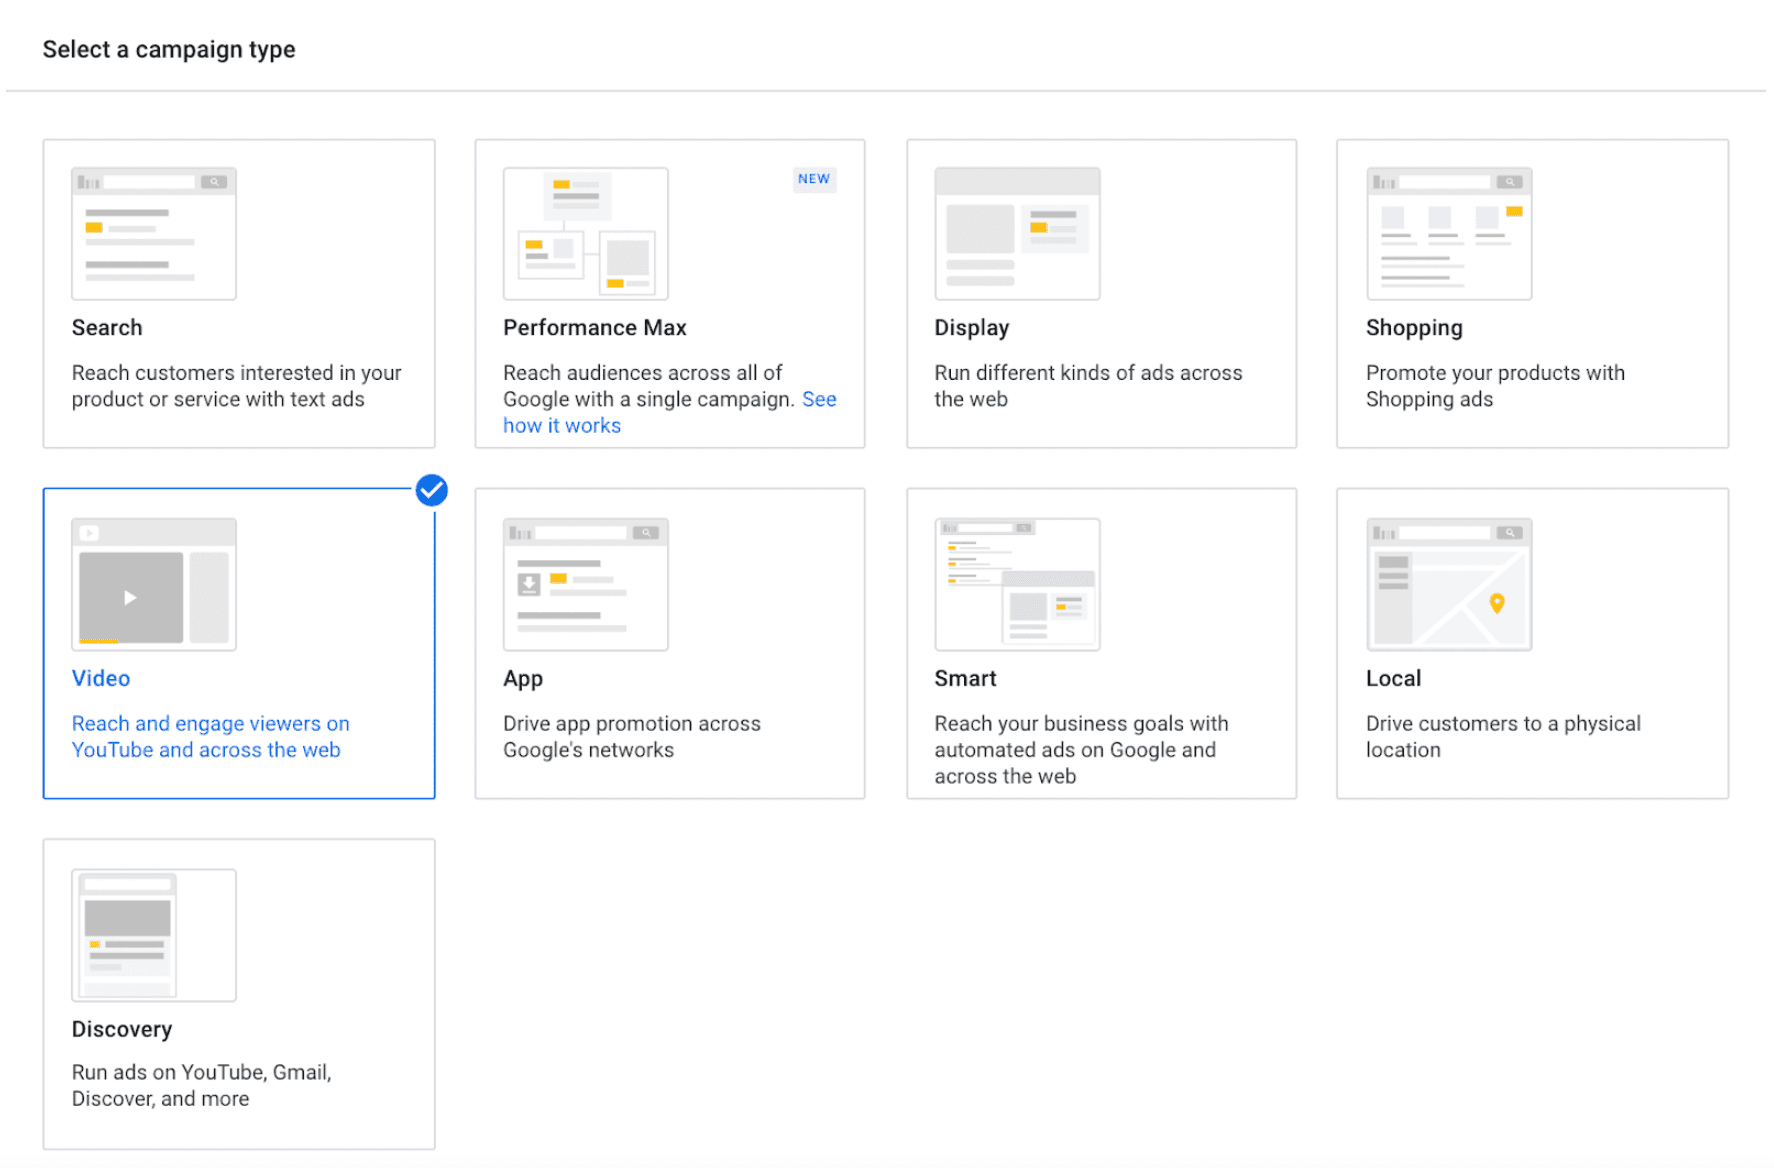Viewport: 1774px width, 1168px height.
Task: Click the Video campaign title label
Action: coord(101,678)
